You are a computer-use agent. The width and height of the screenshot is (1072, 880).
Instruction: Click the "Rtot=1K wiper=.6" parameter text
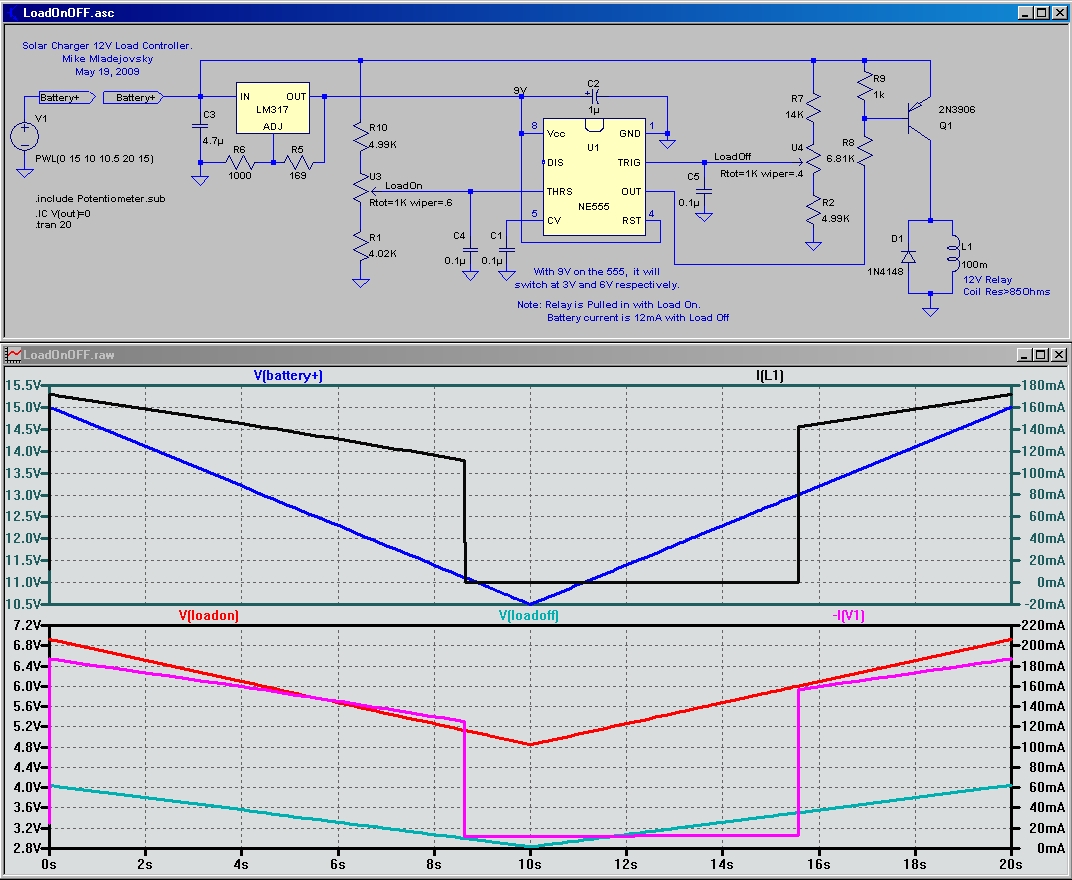[x=410, y=202]
